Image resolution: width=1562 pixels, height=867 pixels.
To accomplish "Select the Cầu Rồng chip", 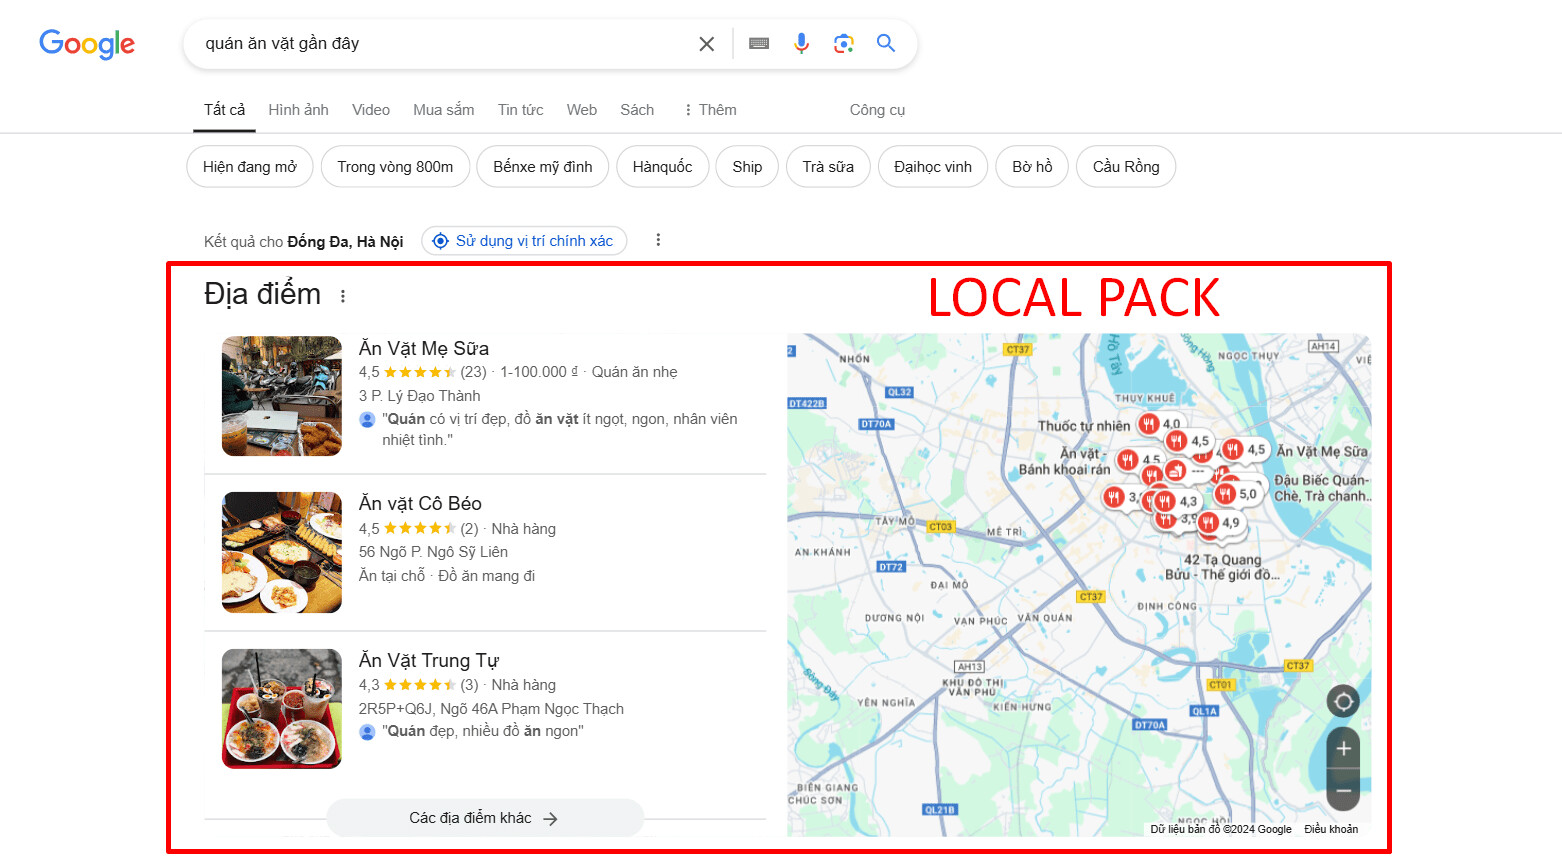I will tap(1126, 167).
